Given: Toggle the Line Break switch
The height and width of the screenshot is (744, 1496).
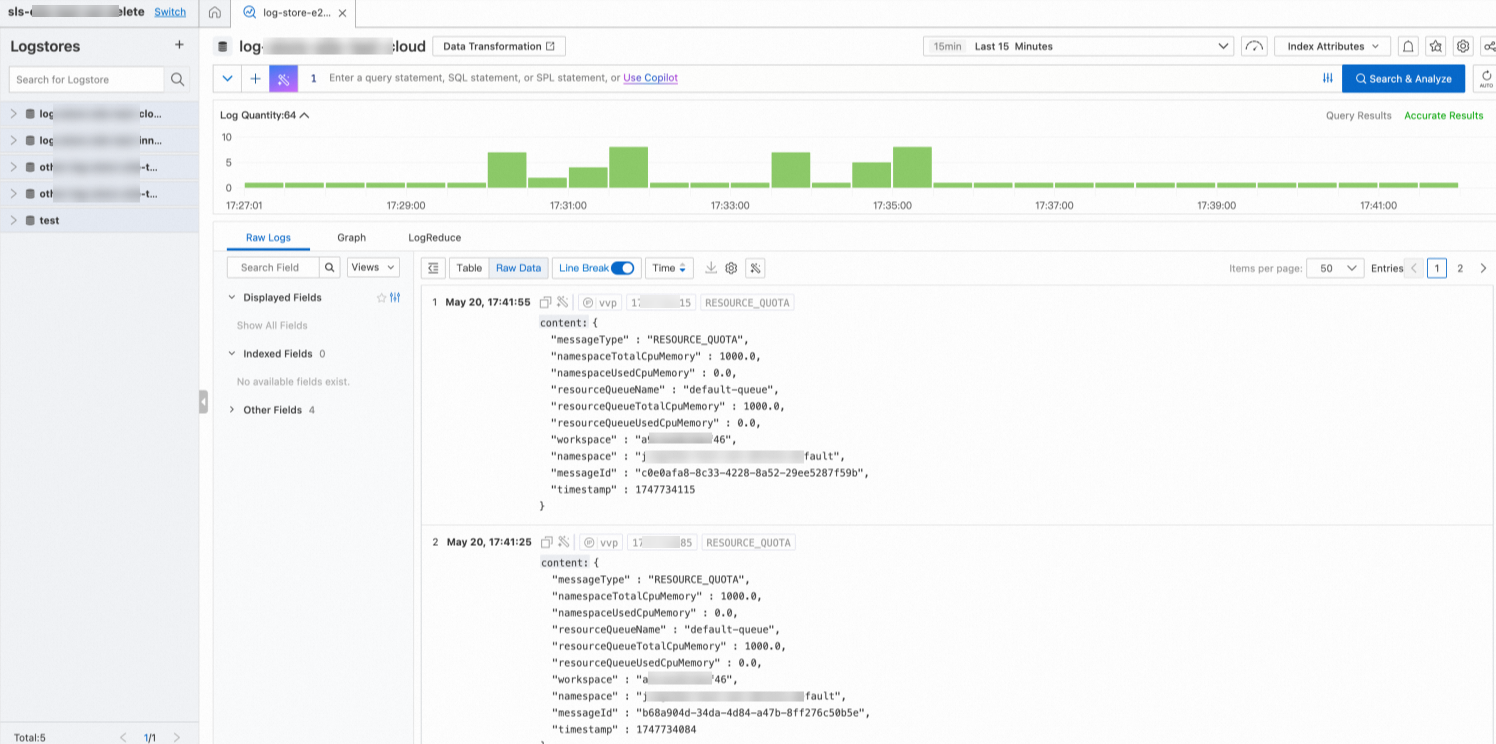Looking at the screenshot, I should point(622,268).
